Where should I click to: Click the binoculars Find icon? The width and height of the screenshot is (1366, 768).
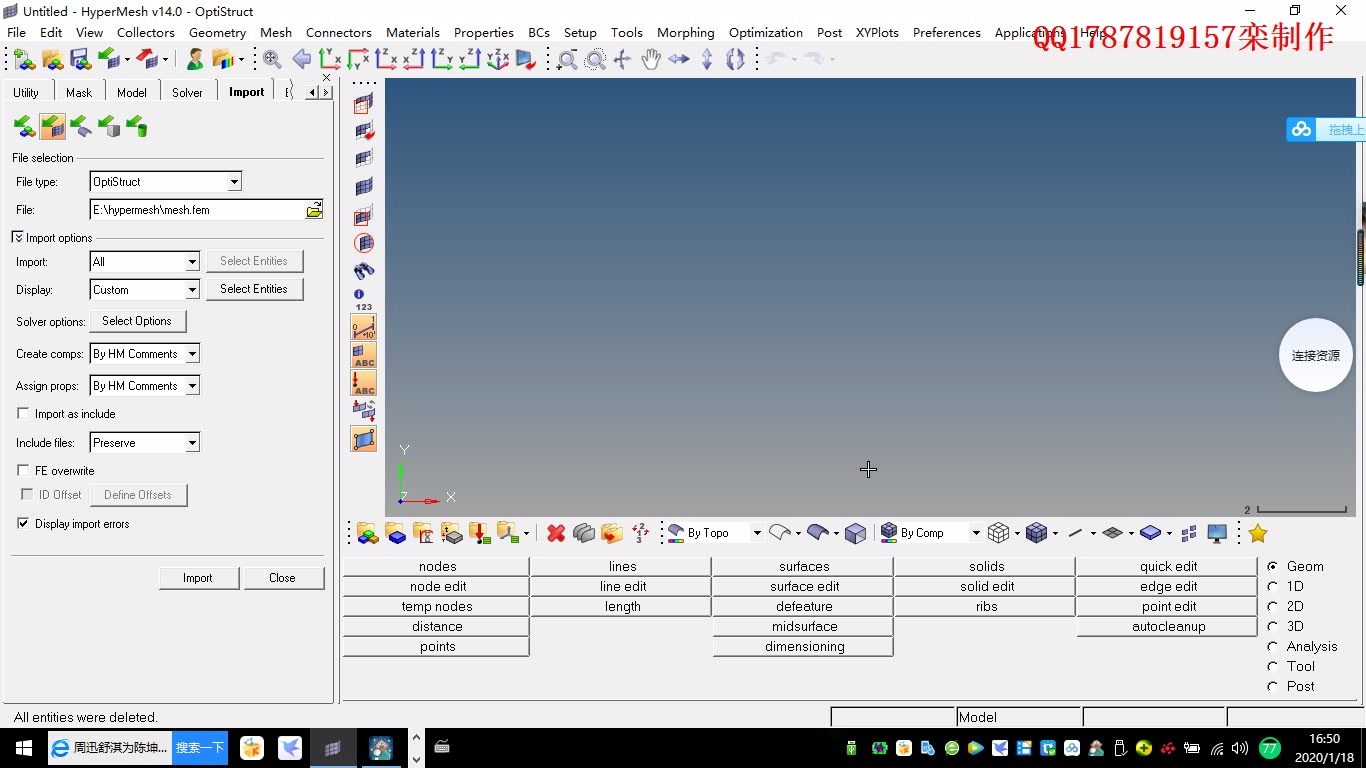(364, 271)
